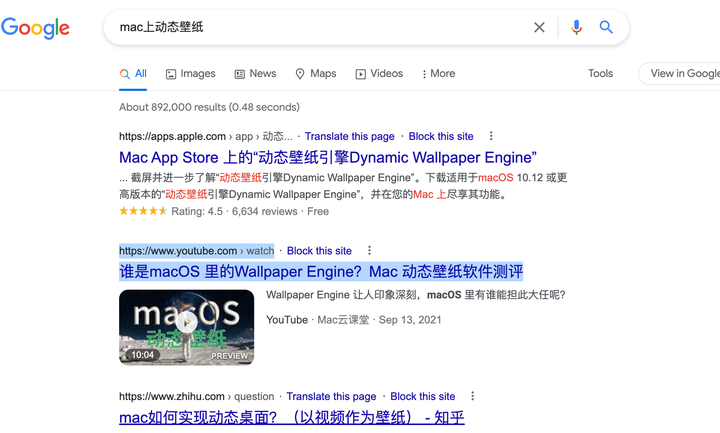Image resolution: width=720 pixels, height=433 pixels.
Task: Select the All tab
Action: [x=133, y=74]
